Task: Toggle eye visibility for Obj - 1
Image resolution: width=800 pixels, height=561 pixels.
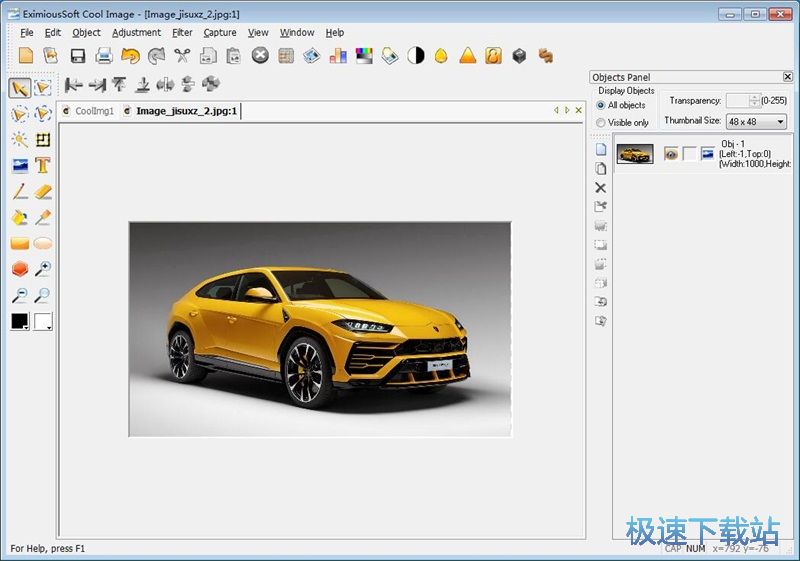Action: click(671, 154)
